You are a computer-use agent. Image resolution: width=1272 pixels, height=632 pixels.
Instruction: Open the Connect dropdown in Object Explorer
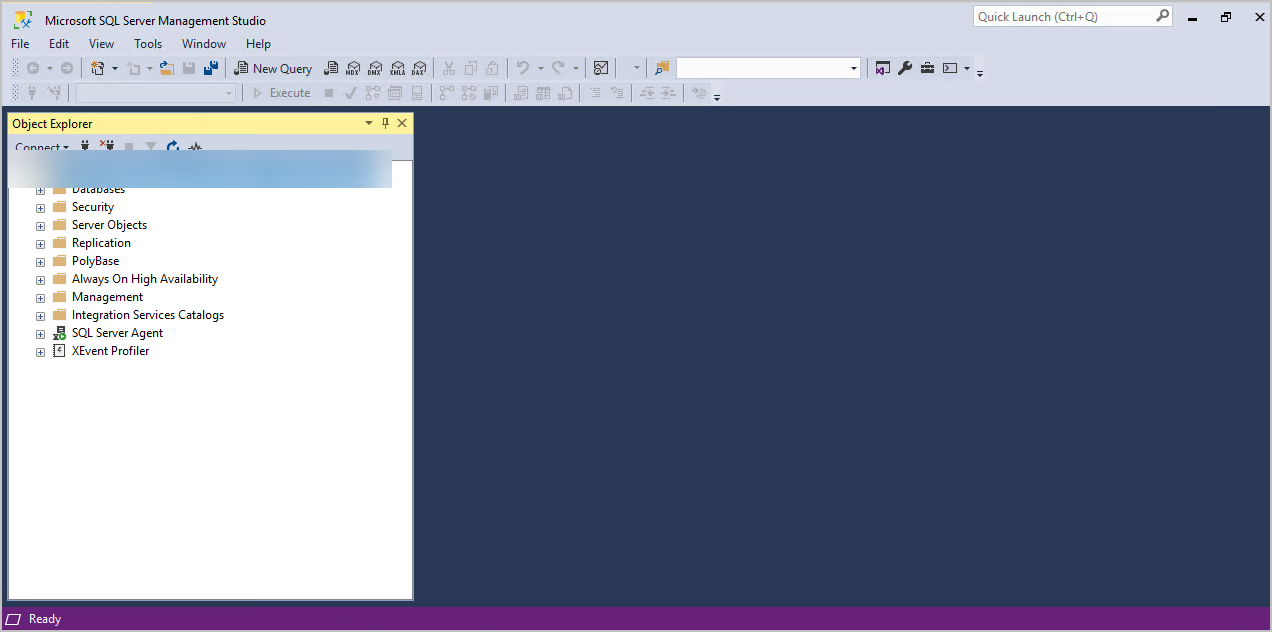(x=42, y=147)
